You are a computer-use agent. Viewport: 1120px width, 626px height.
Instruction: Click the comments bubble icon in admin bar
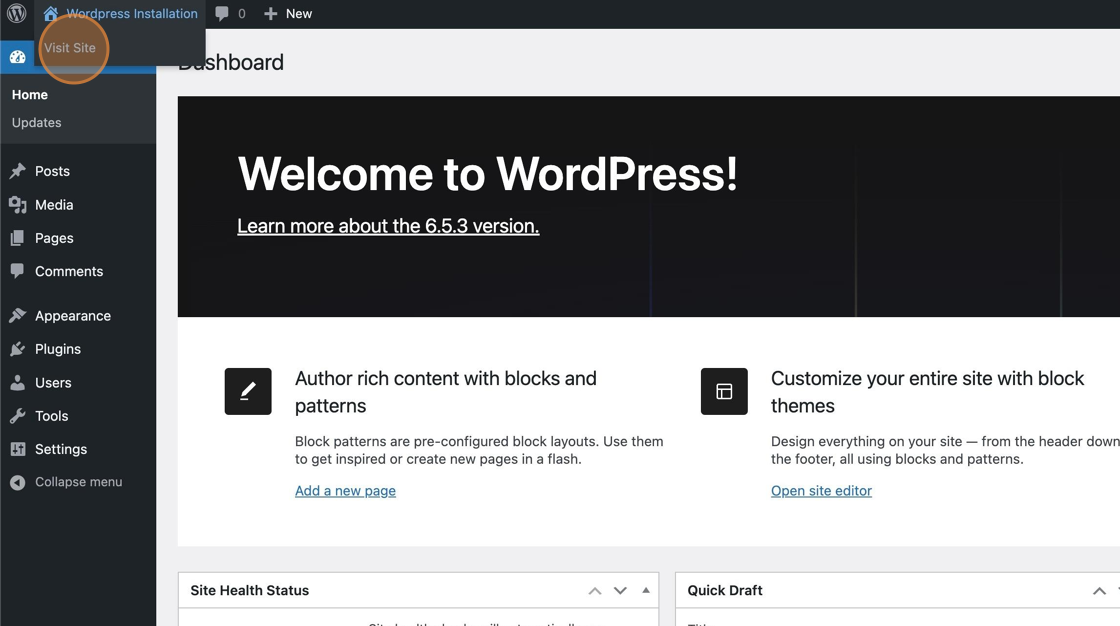click(222, 14)
